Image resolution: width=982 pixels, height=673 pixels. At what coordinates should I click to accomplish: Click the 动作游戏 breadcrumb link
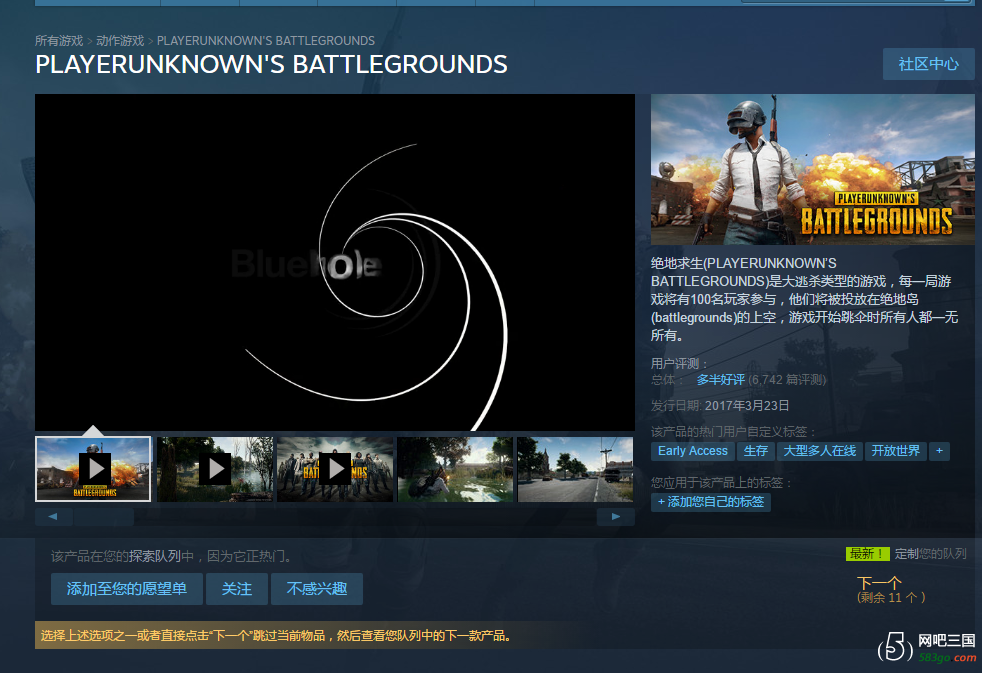120,41
